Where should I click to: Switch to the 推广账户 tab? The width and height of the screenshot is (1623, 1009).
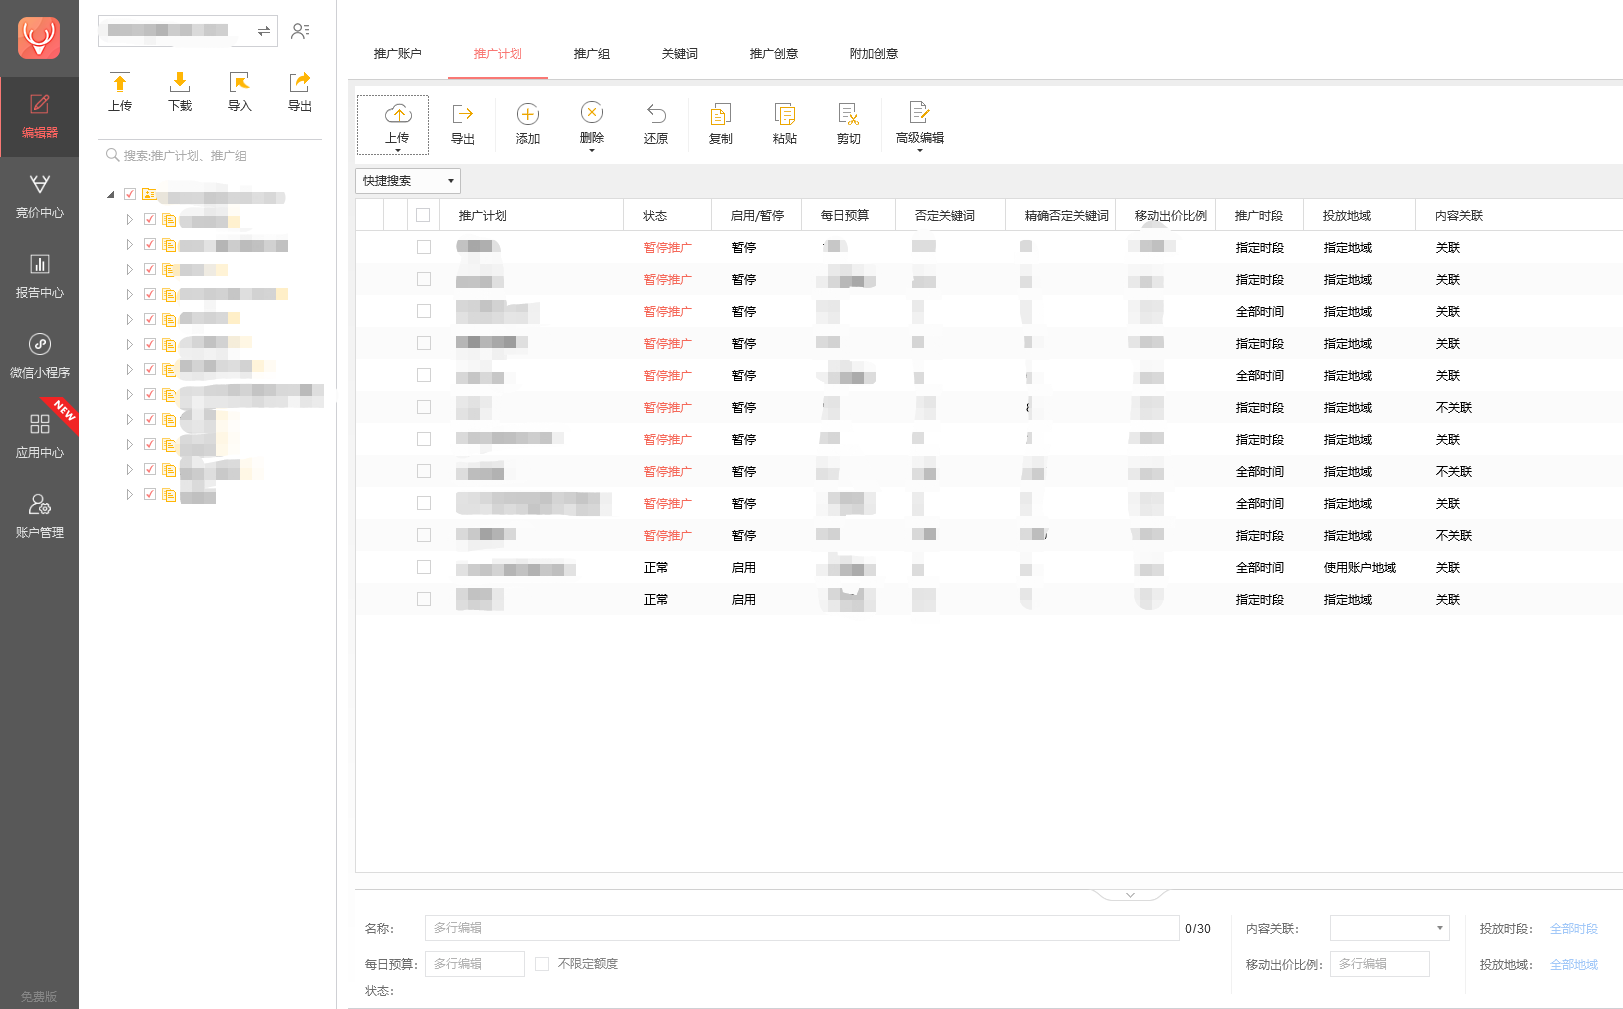coord(398,54)
